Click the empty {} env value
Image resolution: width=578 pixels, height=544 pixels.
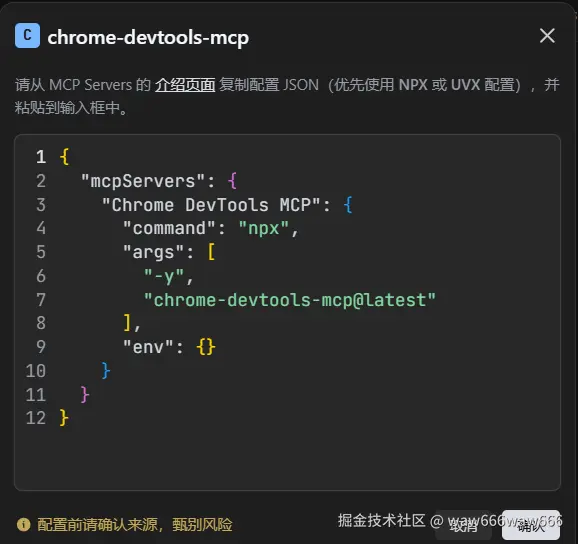(206, 347)
